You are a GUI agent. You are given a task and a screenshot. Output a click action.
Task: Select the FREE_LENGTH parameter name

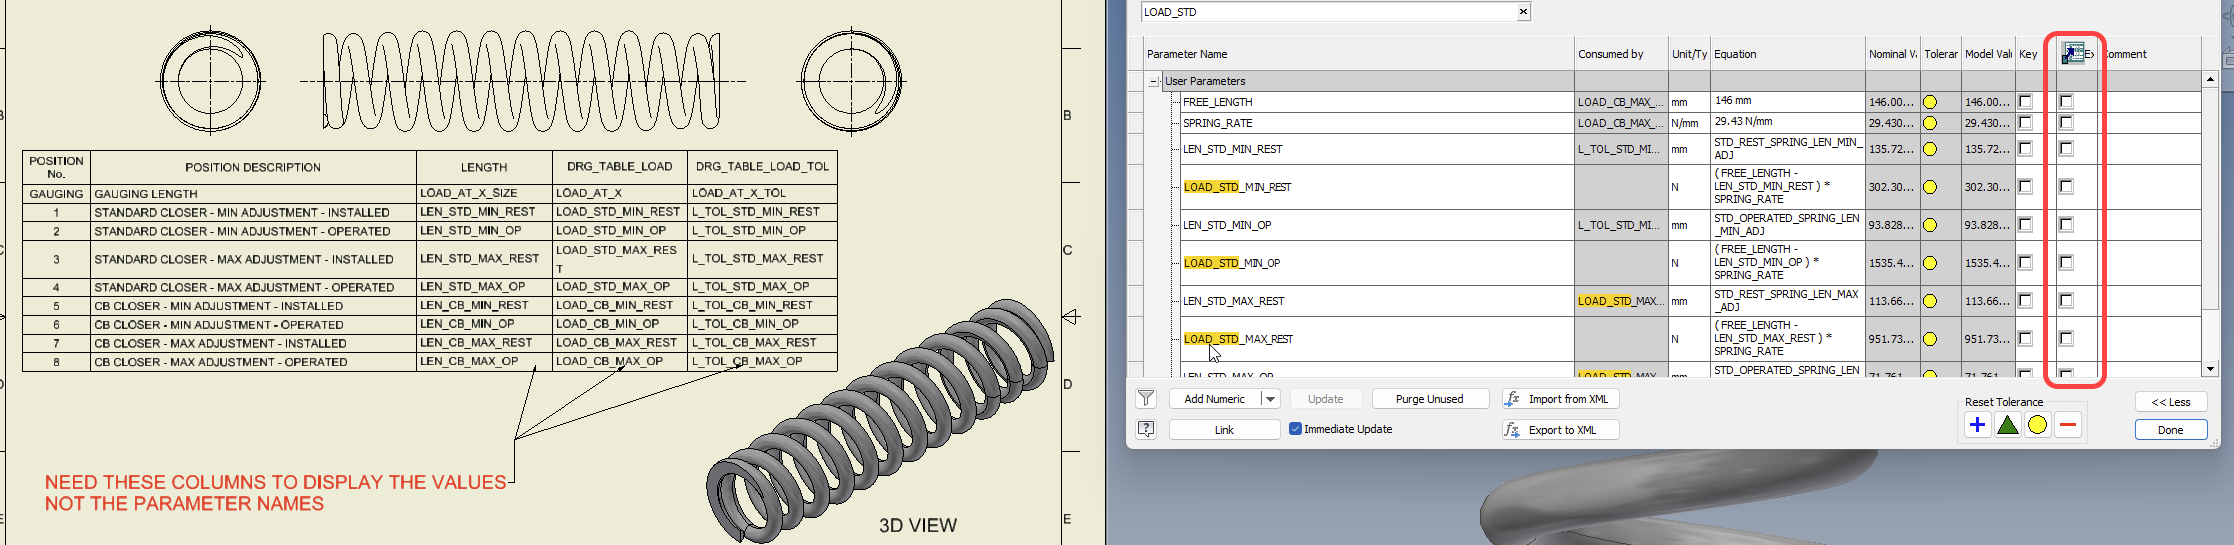[x=1217, y=102]
